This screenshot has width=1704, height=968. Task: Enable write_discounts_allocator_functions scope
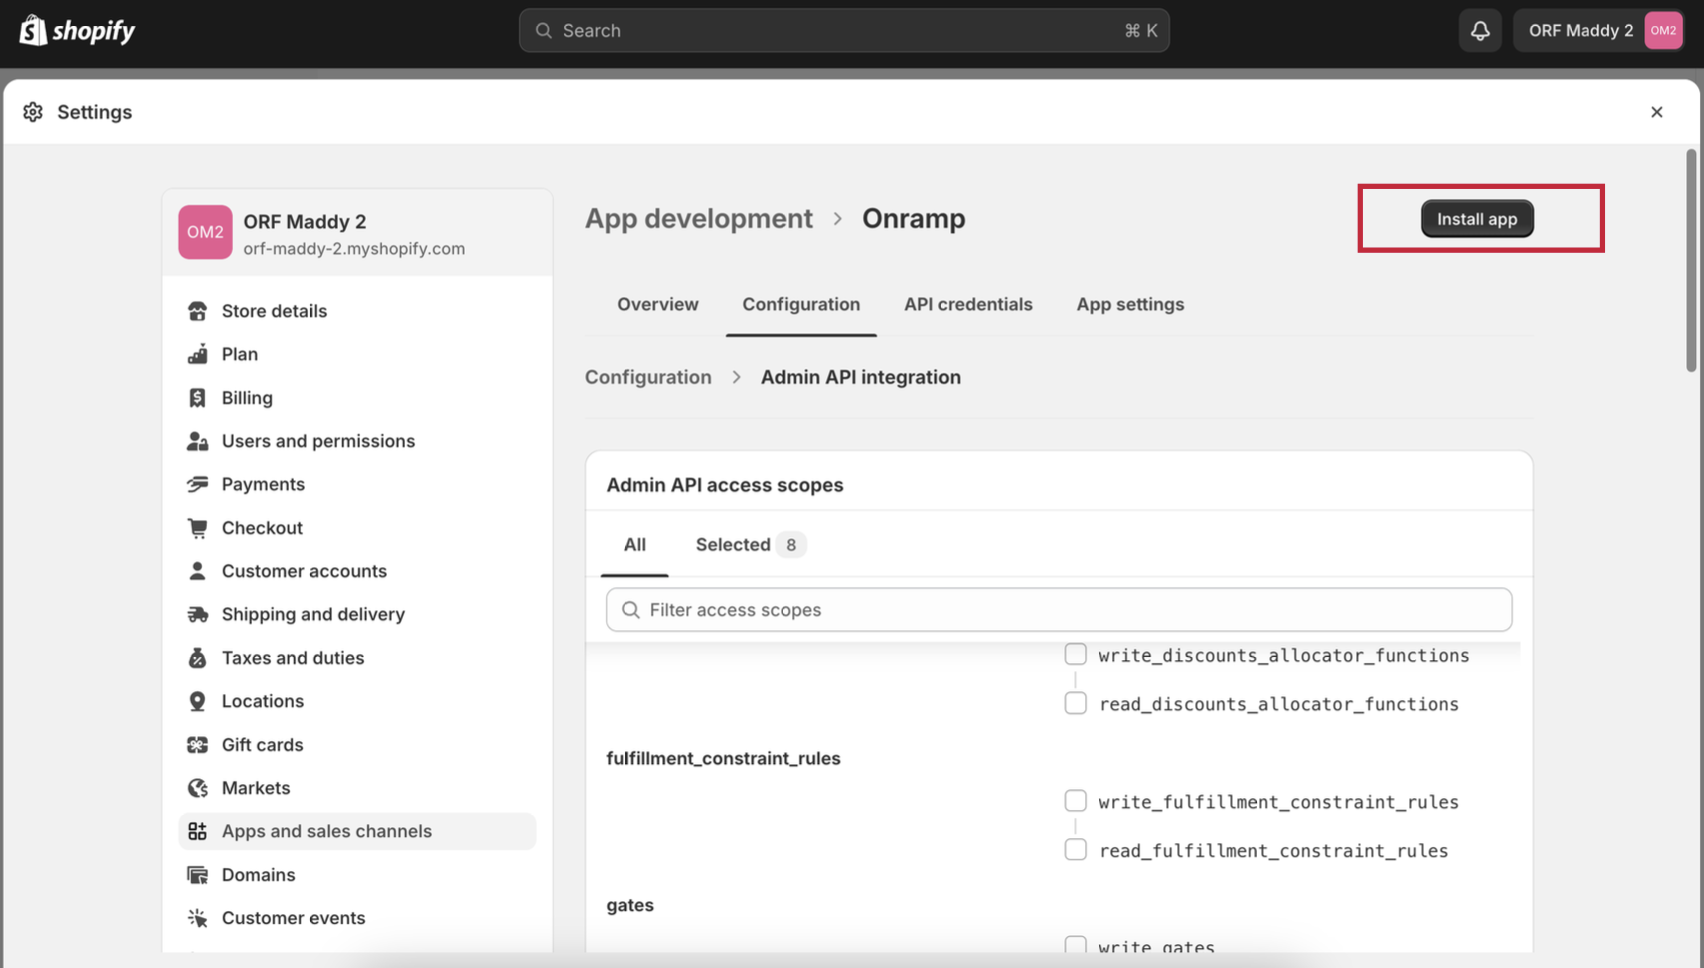[x=1075, y=654]
